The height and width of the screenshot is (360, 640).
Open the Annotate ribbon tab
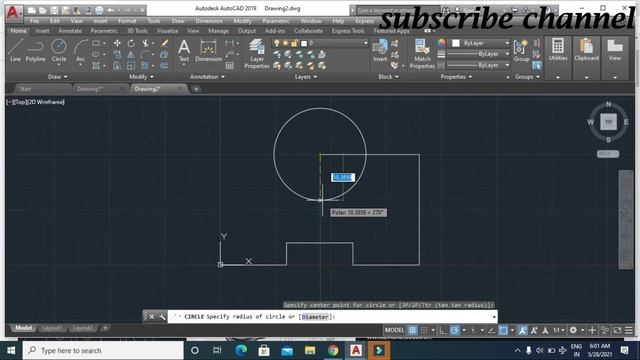tap(70, 31)
